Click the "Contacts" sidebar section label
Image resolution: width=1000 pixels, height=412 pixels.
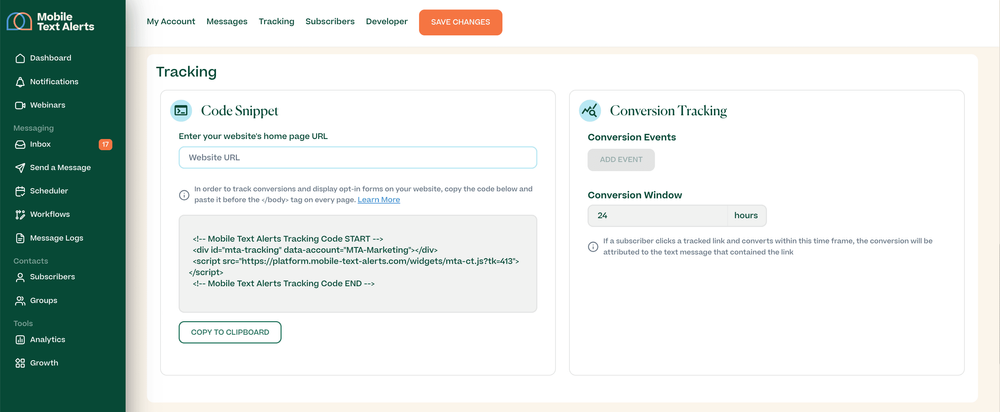click(x=31, y=261)
